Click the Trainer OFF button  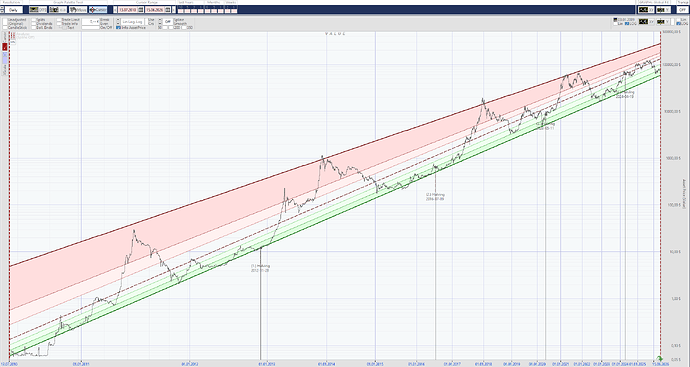coord(683,10)
